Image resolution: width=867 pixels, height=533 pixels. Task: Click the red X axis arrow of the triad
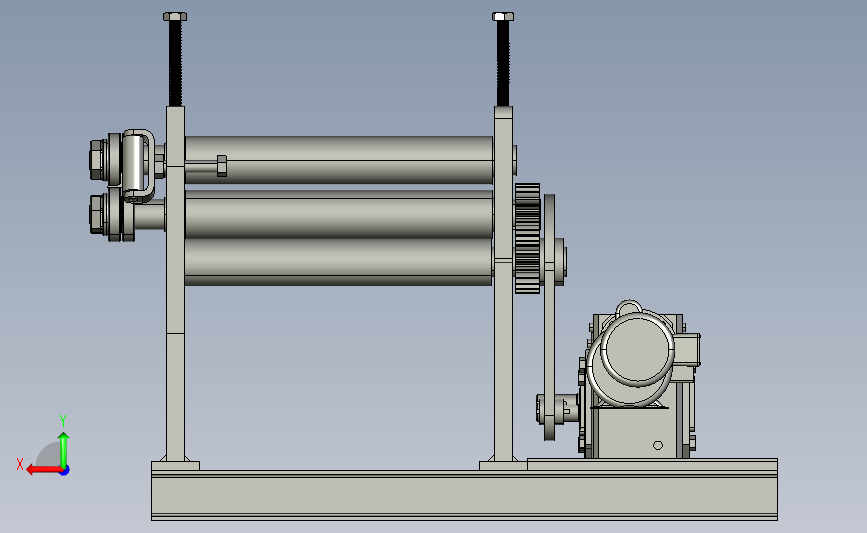click(43, 470)
